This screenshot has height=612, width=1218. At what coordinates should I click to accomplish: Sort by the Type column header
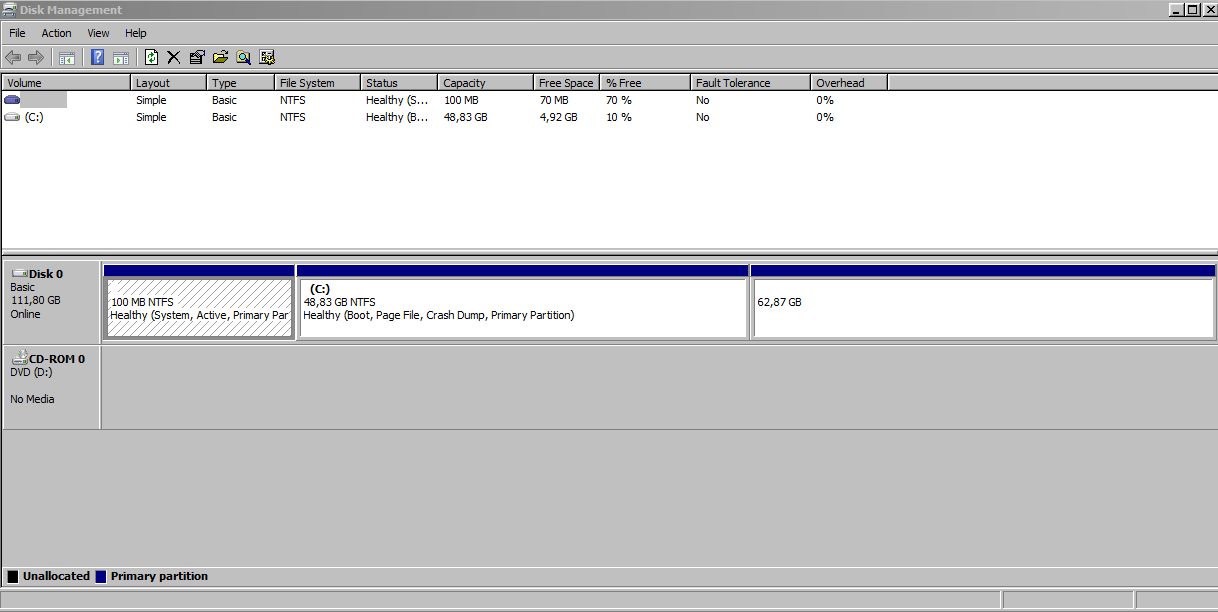(240, 83)
